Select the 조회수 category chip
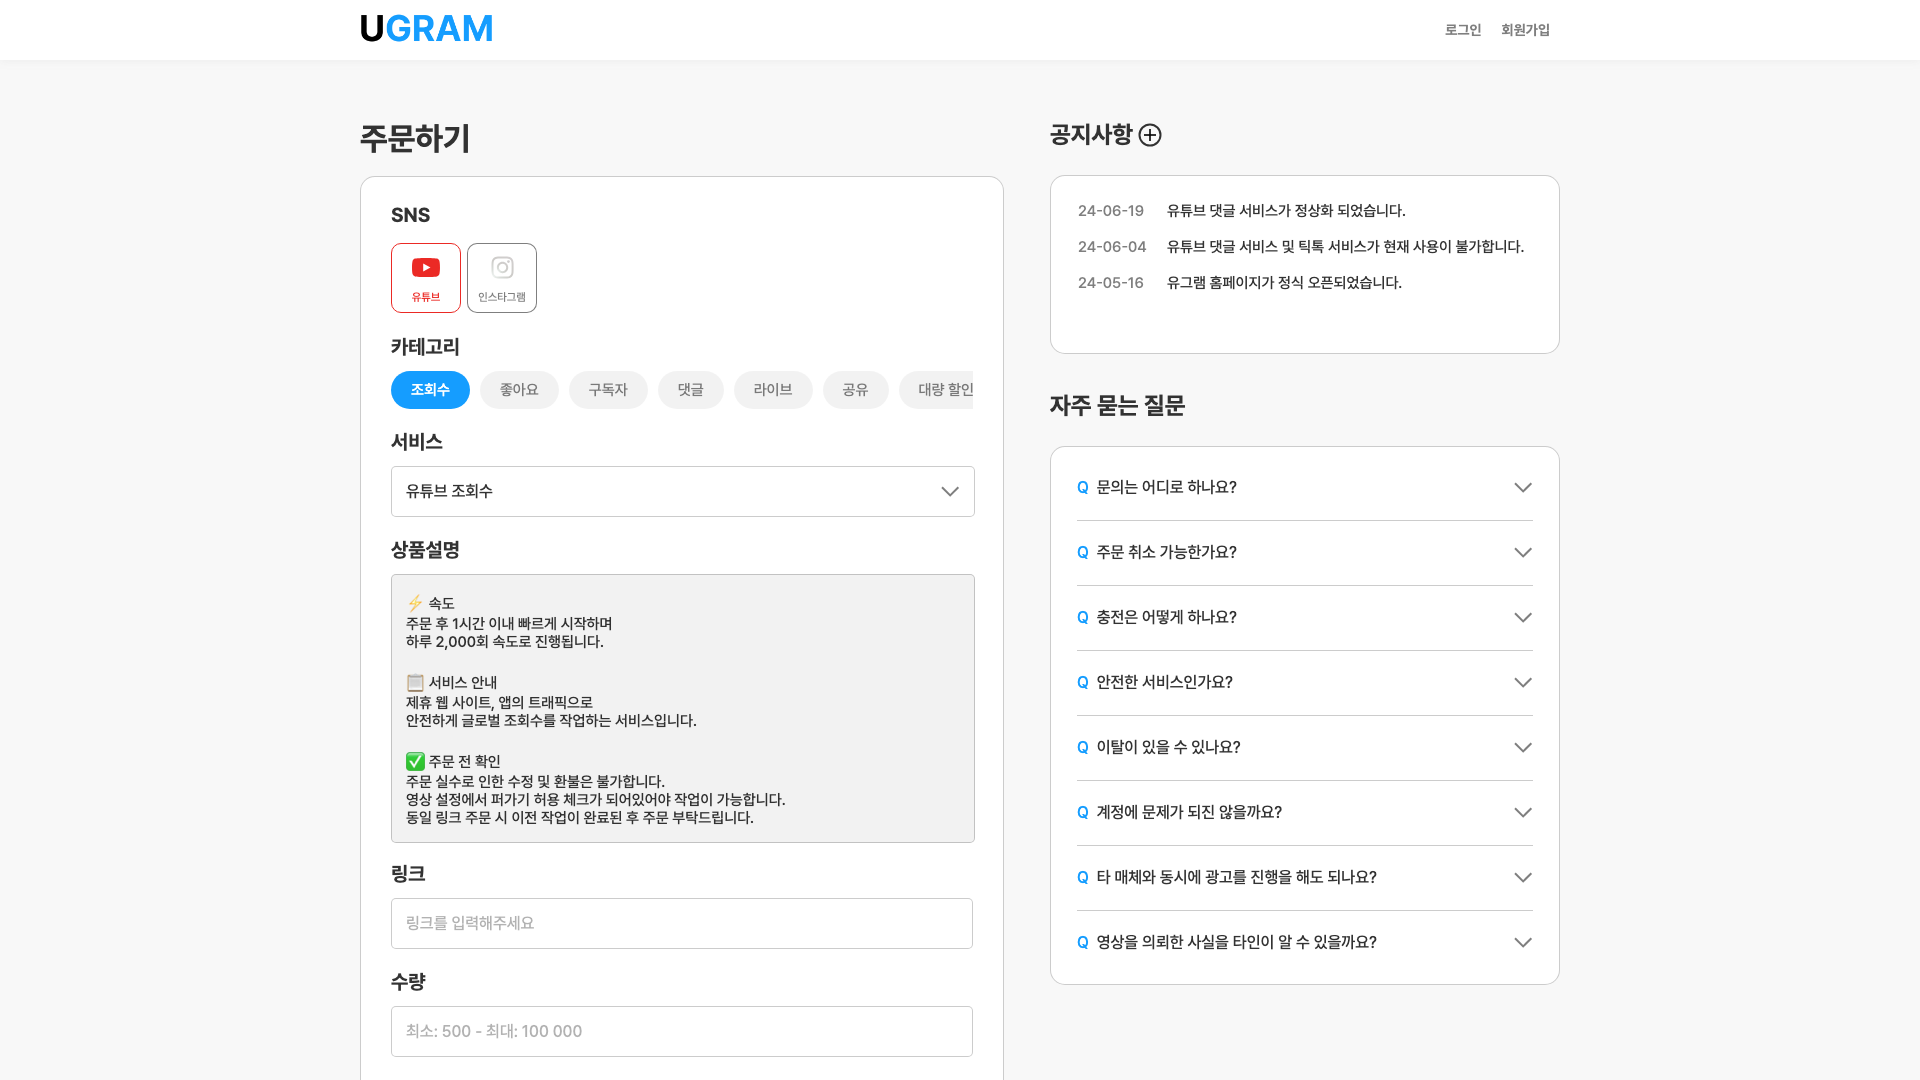This screenshot has height=1080, width=1920. (x=430, y=390)
